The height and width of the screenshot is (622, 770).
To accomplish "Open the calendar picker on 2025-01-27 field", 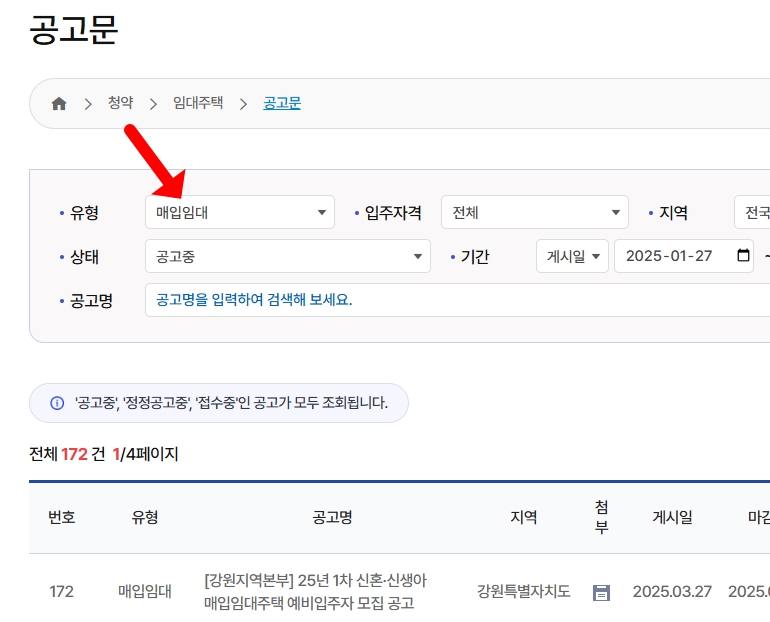I will click(743, 255).
